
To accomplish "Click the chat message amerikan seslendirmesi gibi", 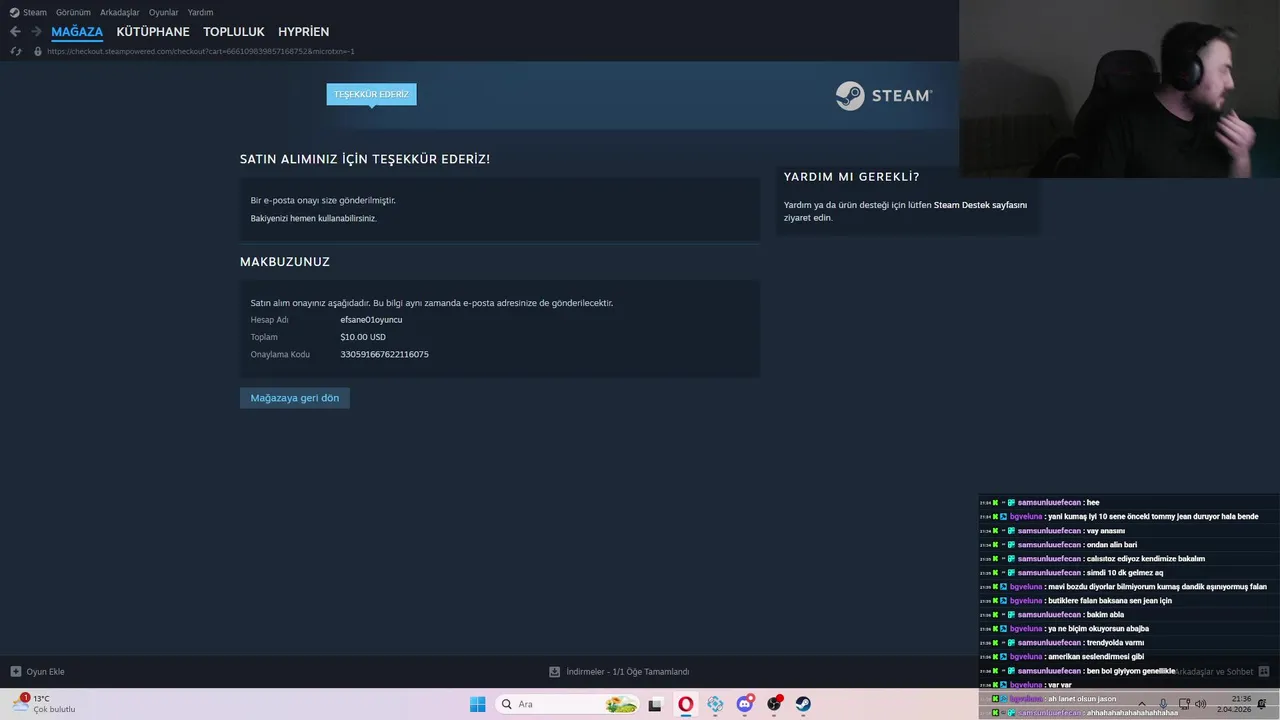I will [1095, 657].
